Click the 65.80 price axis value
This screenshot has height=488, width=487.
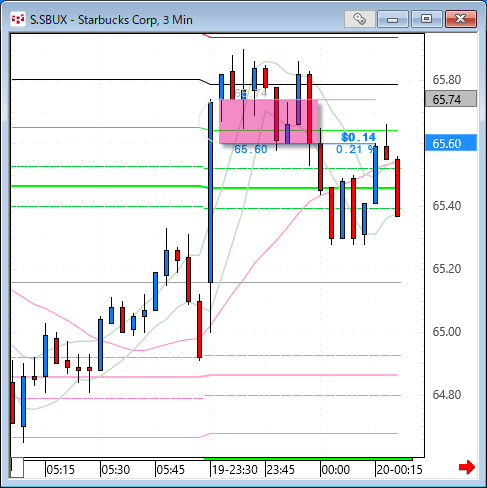(x=447, y=80)
